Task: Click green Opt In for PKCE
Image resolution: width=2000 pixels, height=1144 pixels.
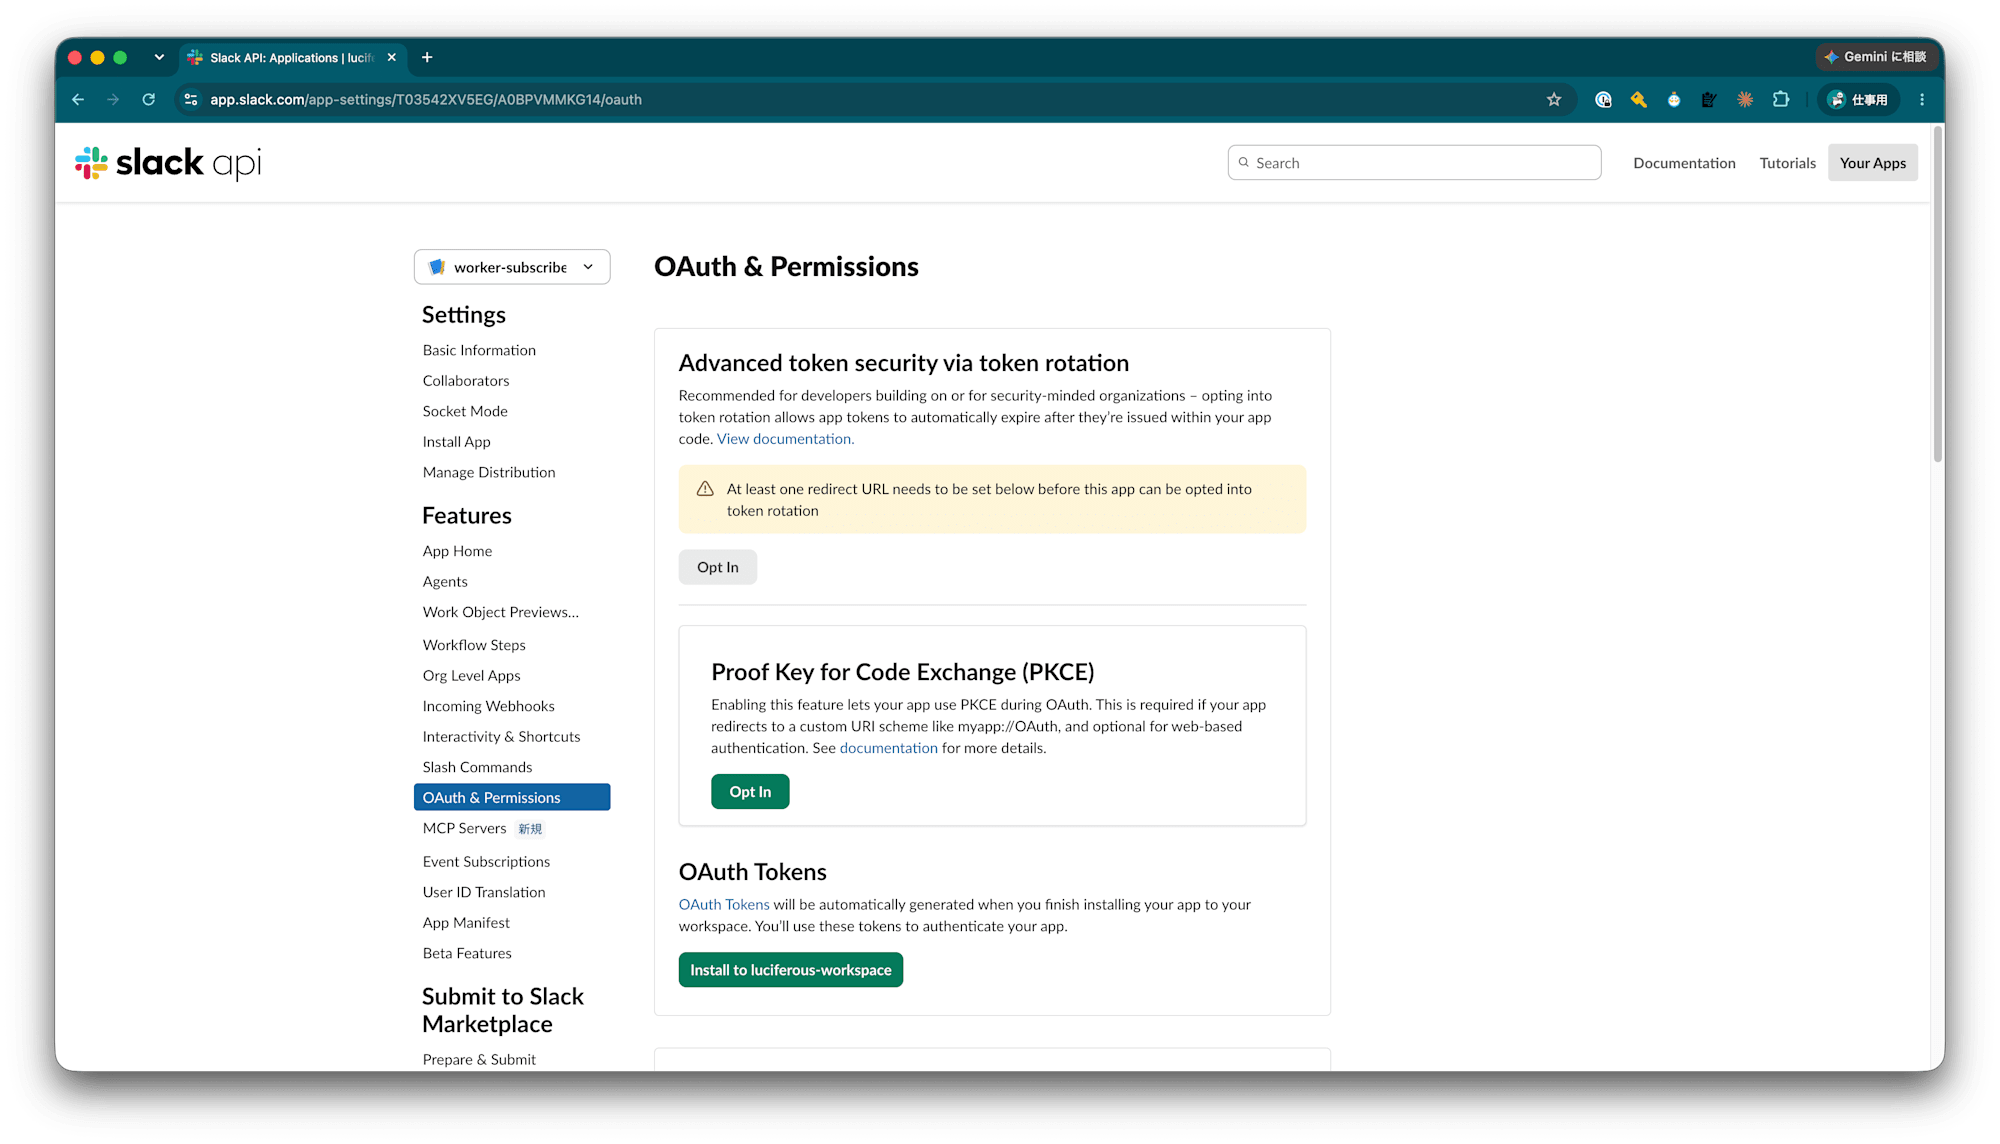Action: (750, 792)
